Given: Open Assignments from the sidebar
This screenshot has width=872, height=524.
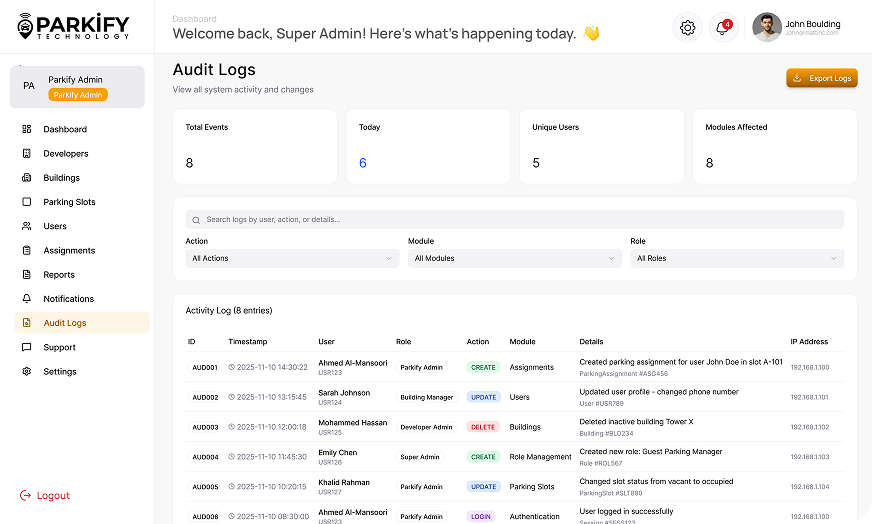Looking at the screenshot, I should tap(69, 250).
